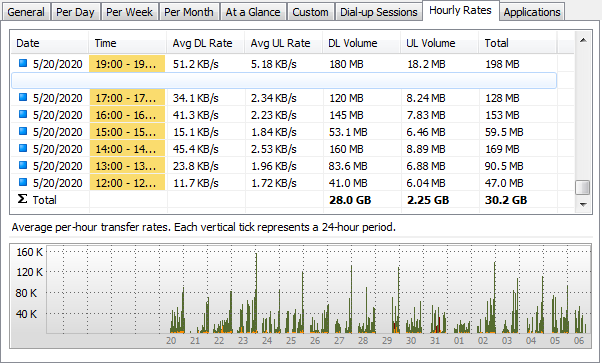Sort by Avg DL Rate column header
This screenshot has width=602, height=364.
pos(206,43)
